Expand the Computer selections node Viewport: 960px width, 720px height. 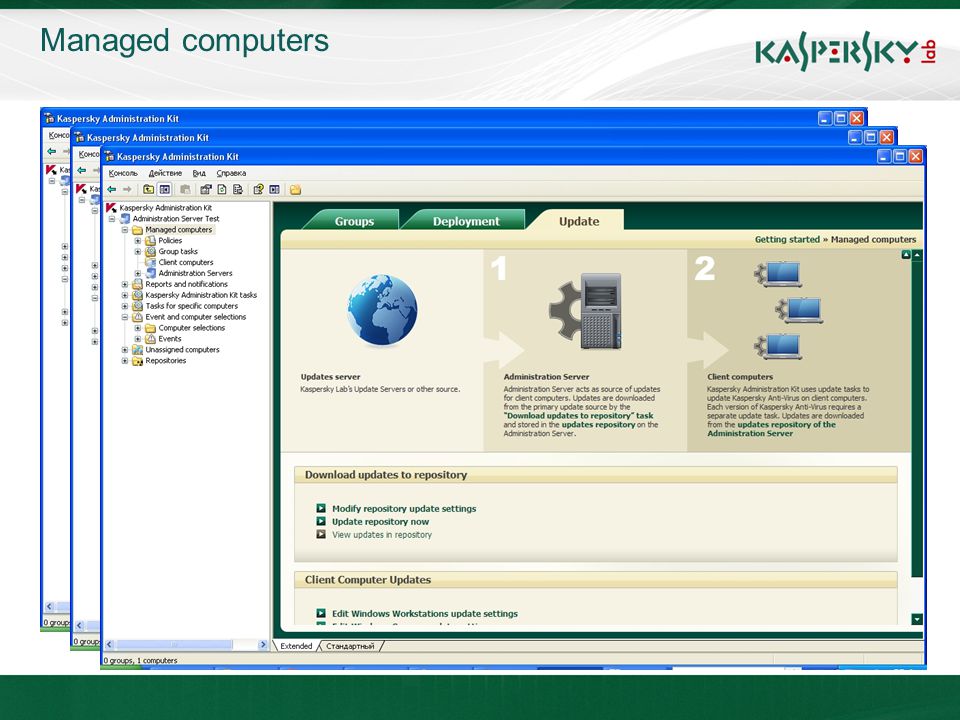point(138,328)
